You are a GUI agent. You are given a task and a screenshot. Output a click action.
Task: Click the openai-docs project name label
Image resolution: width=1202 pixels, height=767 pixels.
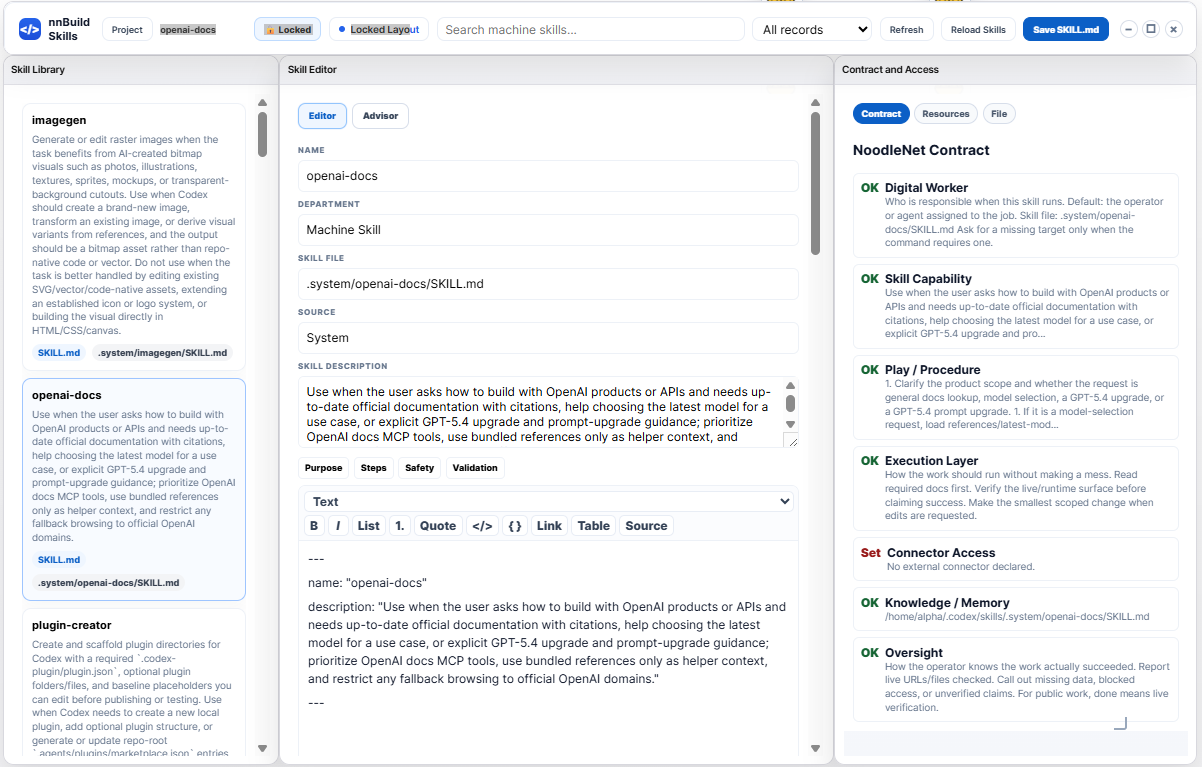(x=188, y=30)
